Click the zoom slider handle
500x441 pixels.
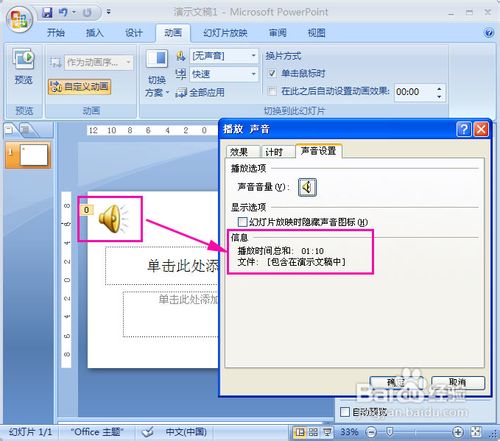click(x=389, y=432)
